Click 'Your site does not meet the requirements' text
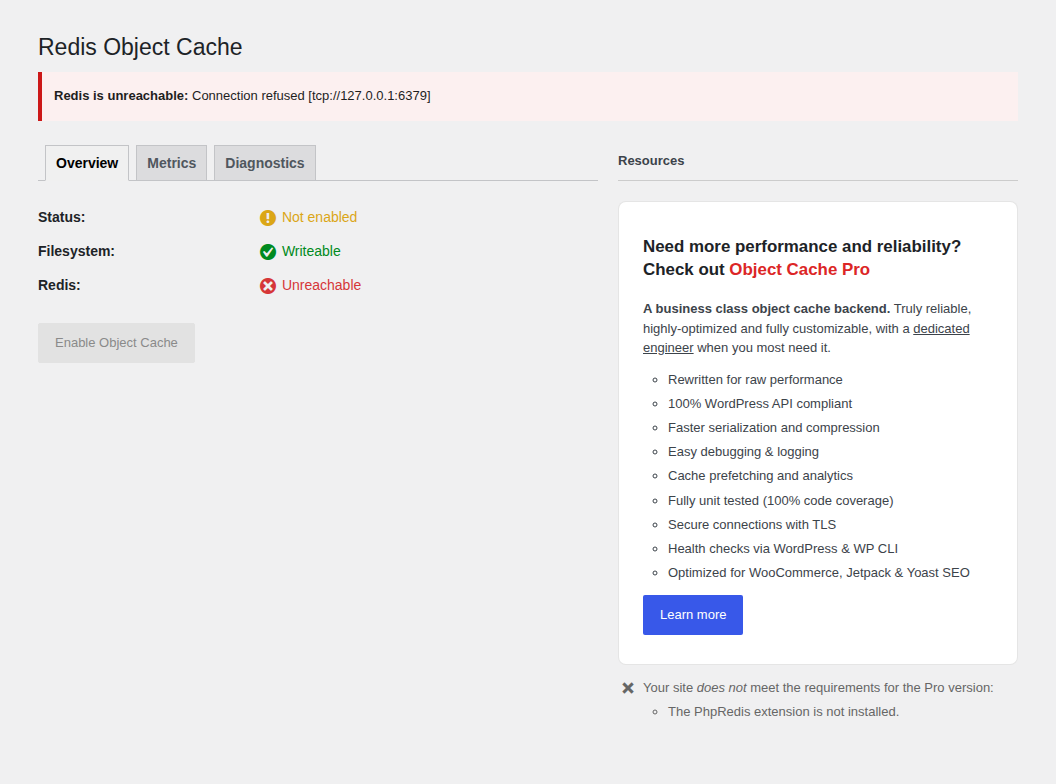The height and width of the screenshot is (784, 1056). click(818, 688)
